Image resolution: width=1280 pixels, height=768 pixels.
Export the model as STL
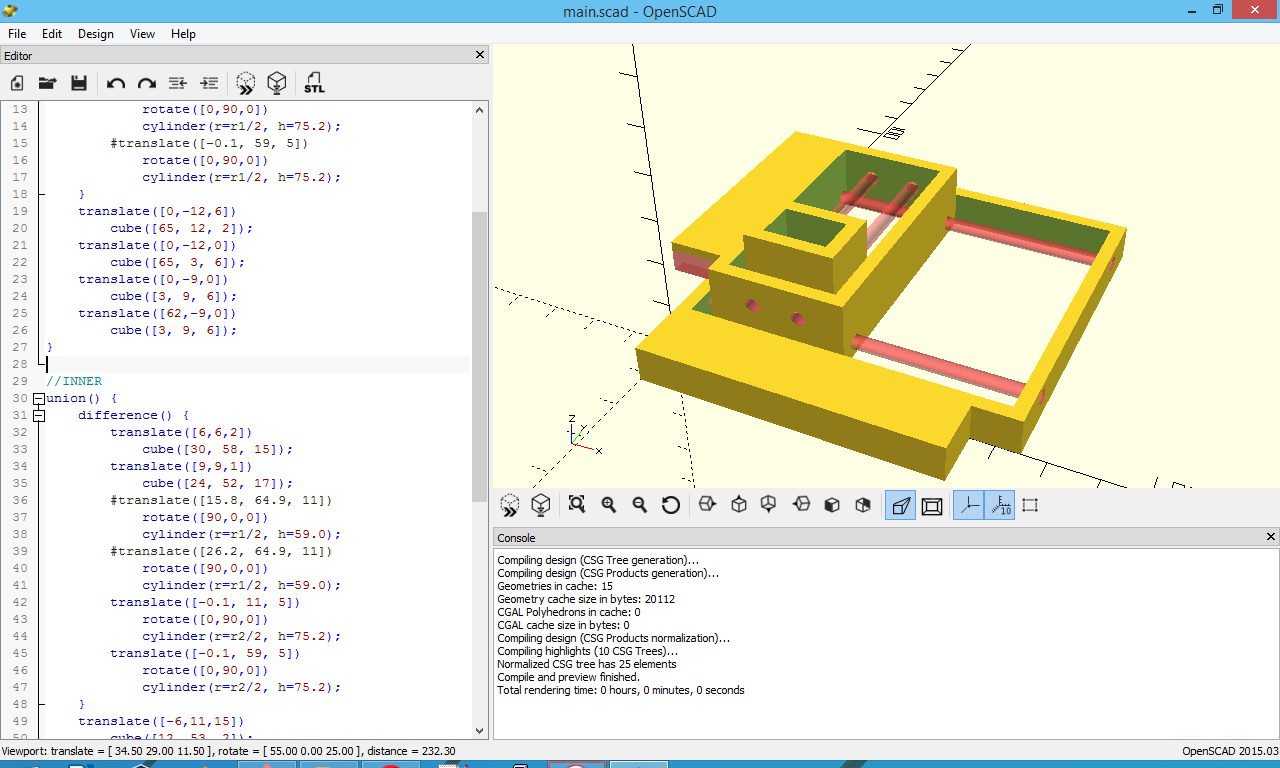tap(314, 83)
